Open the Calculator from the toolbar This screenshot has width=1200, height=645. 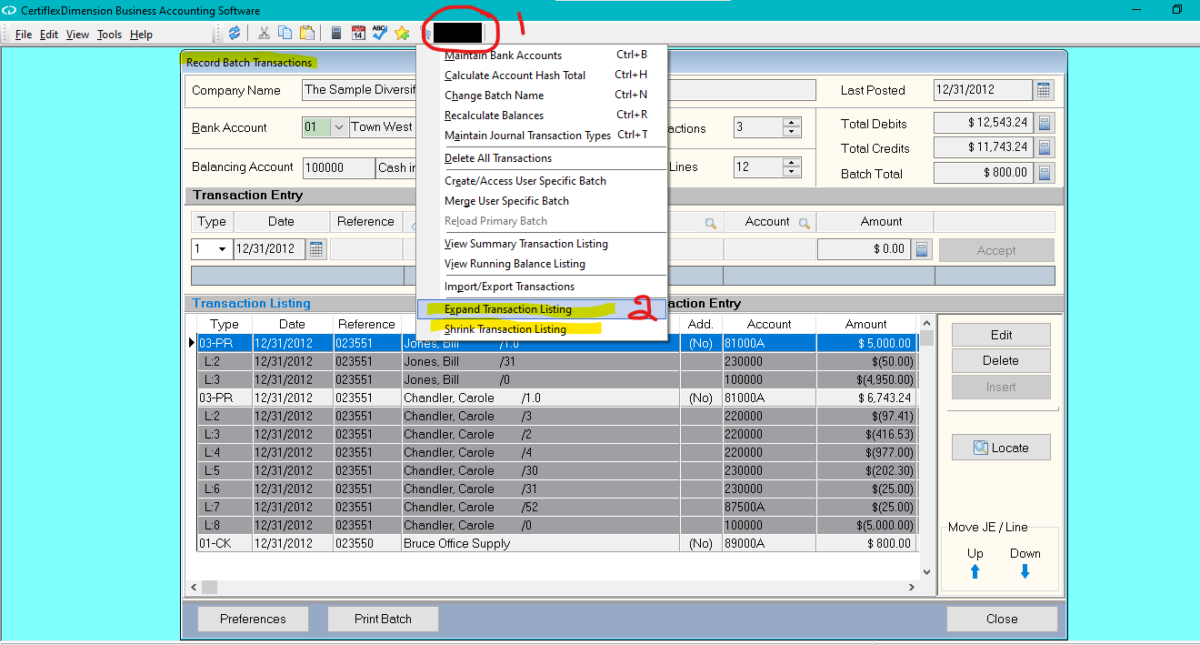tap(335, 32)
